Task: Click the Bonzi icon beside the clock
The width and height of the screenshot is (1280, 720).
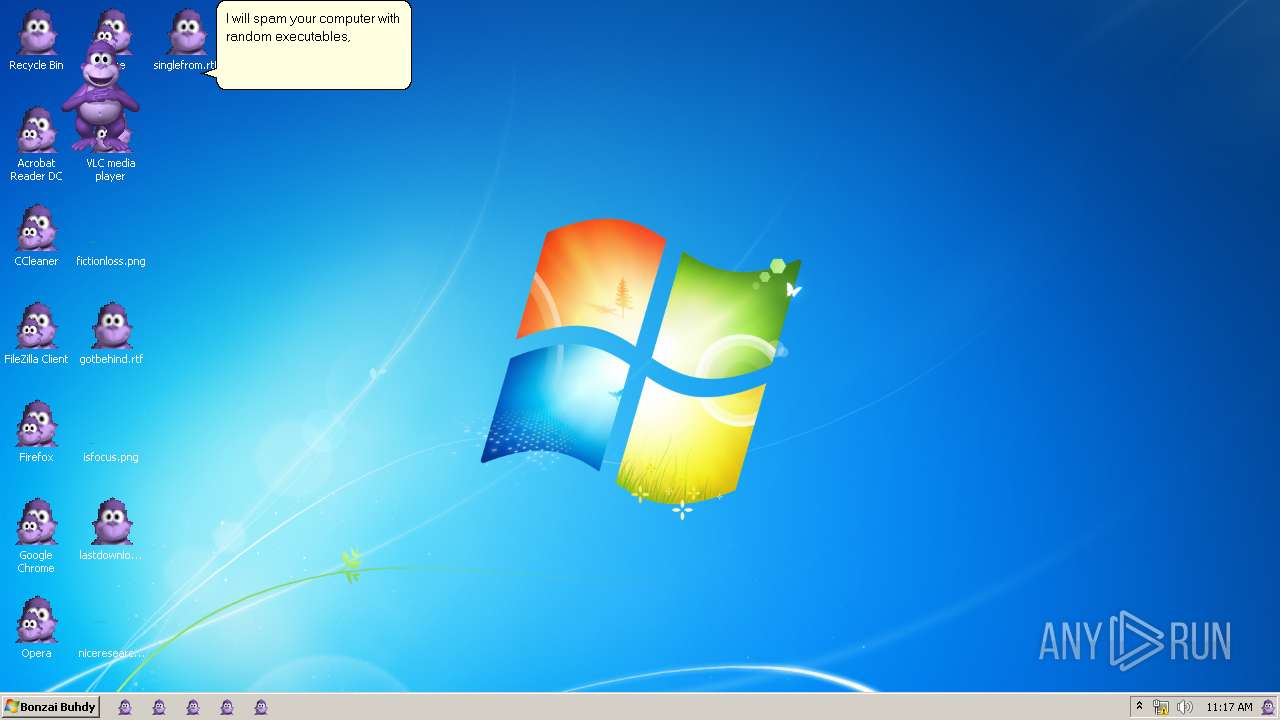Action: (1268, 707)
